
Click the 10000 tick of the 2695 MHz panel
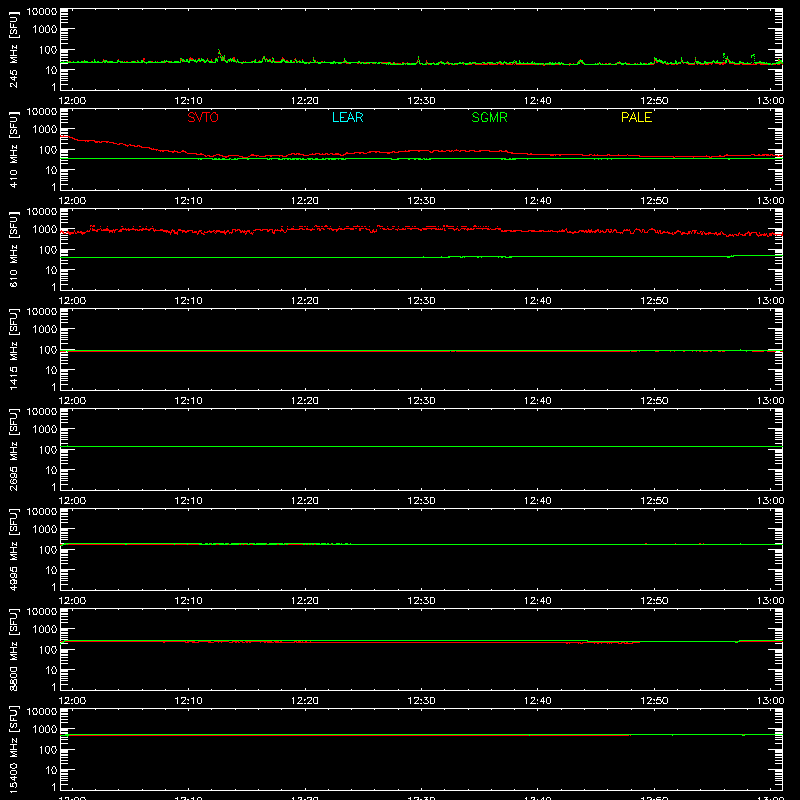[42, 412]
